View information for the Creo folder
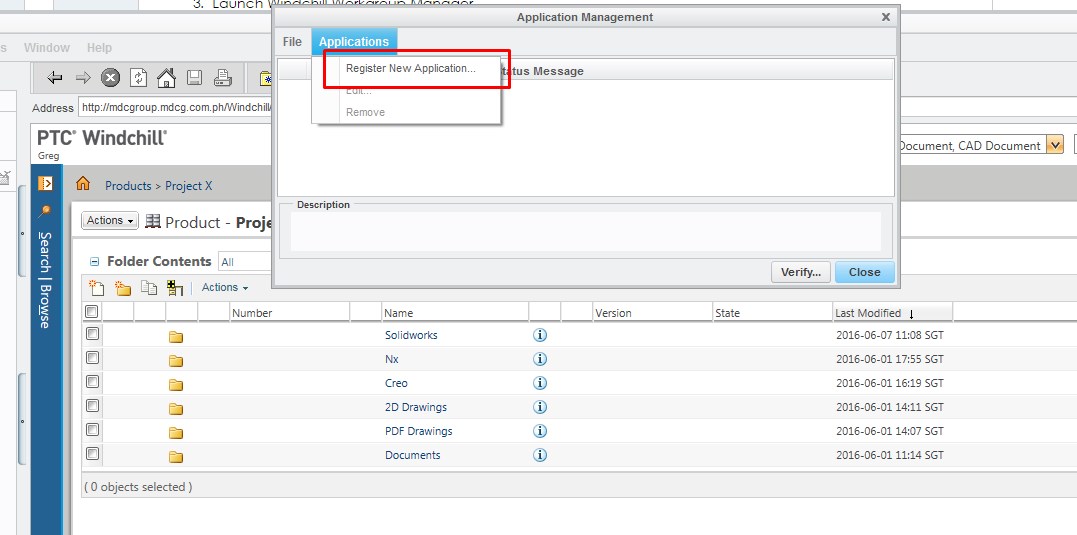The image size is (1077, 535). click(x=540, y=383)
